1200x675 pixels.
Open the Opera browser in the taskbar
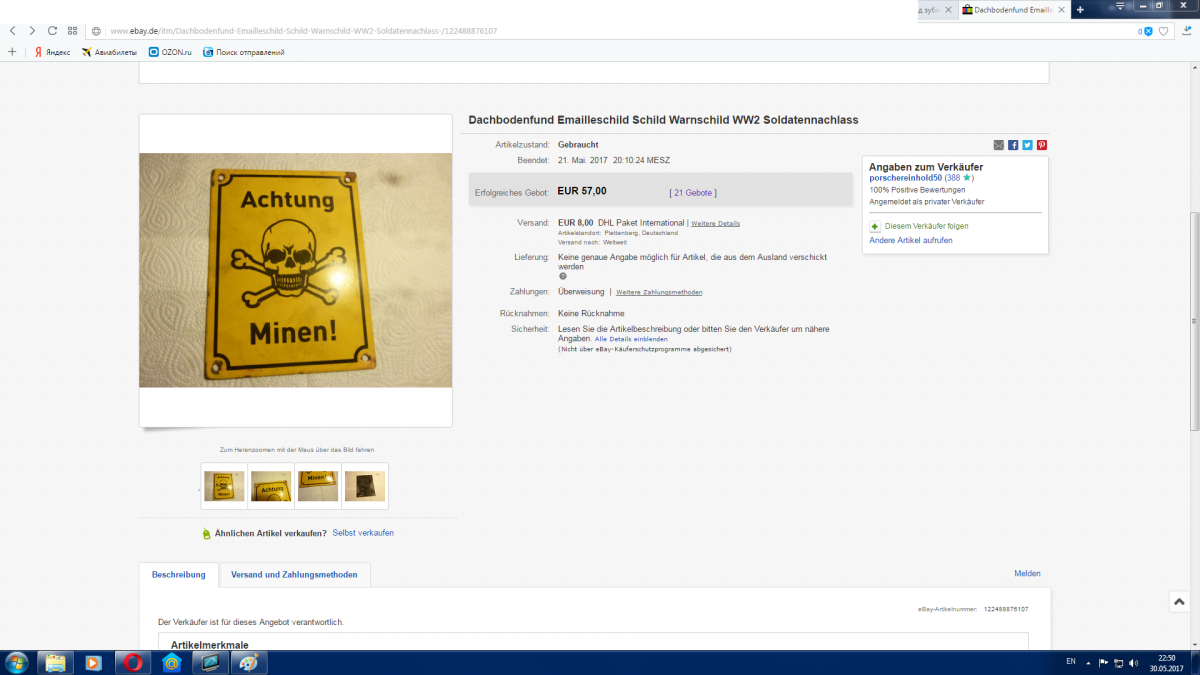(x=133, y=662)
